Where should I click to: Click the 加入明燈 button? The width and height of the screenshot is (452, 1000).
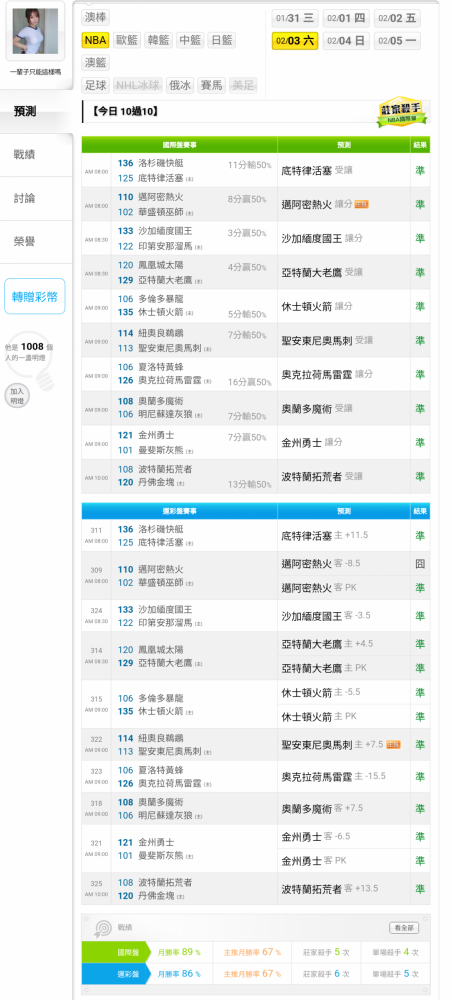pos(17,396)
